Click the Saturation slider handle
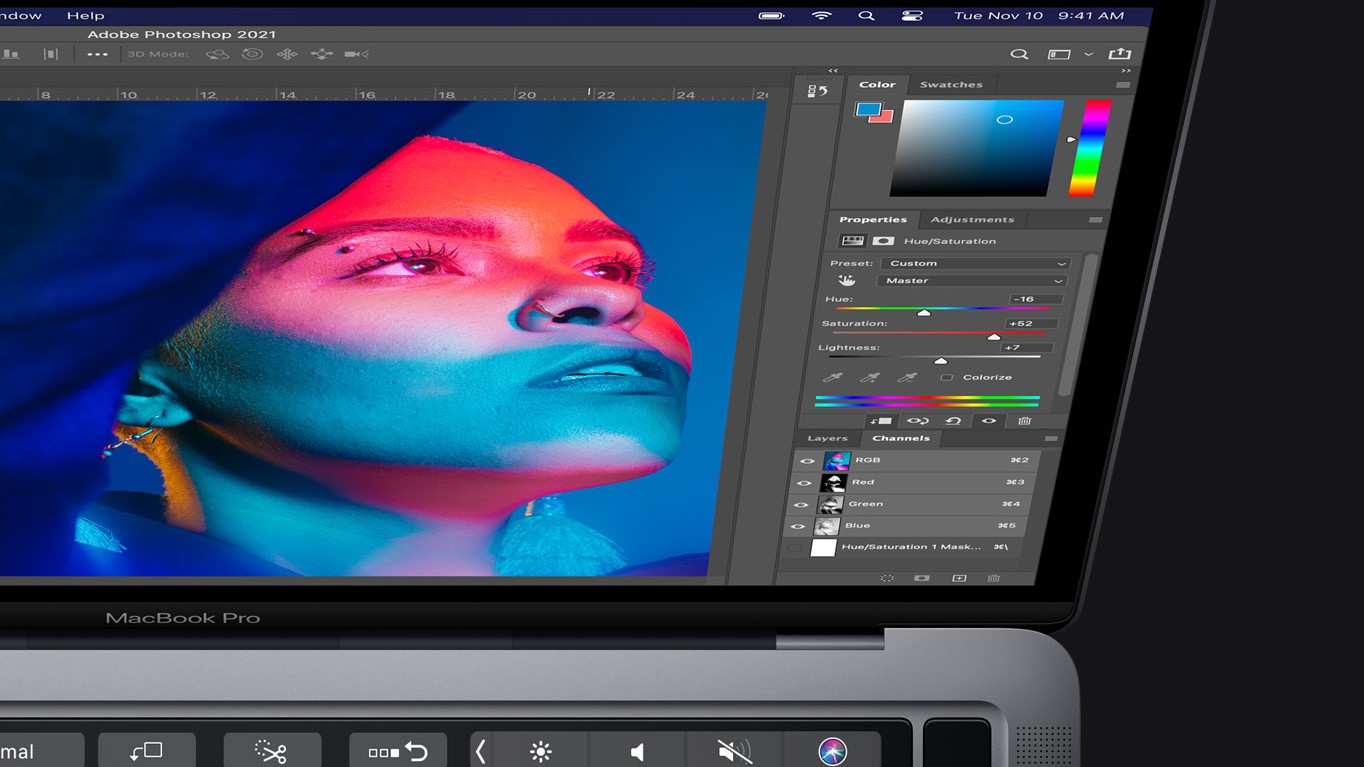 pyautogui.click(x=993, y=337)
